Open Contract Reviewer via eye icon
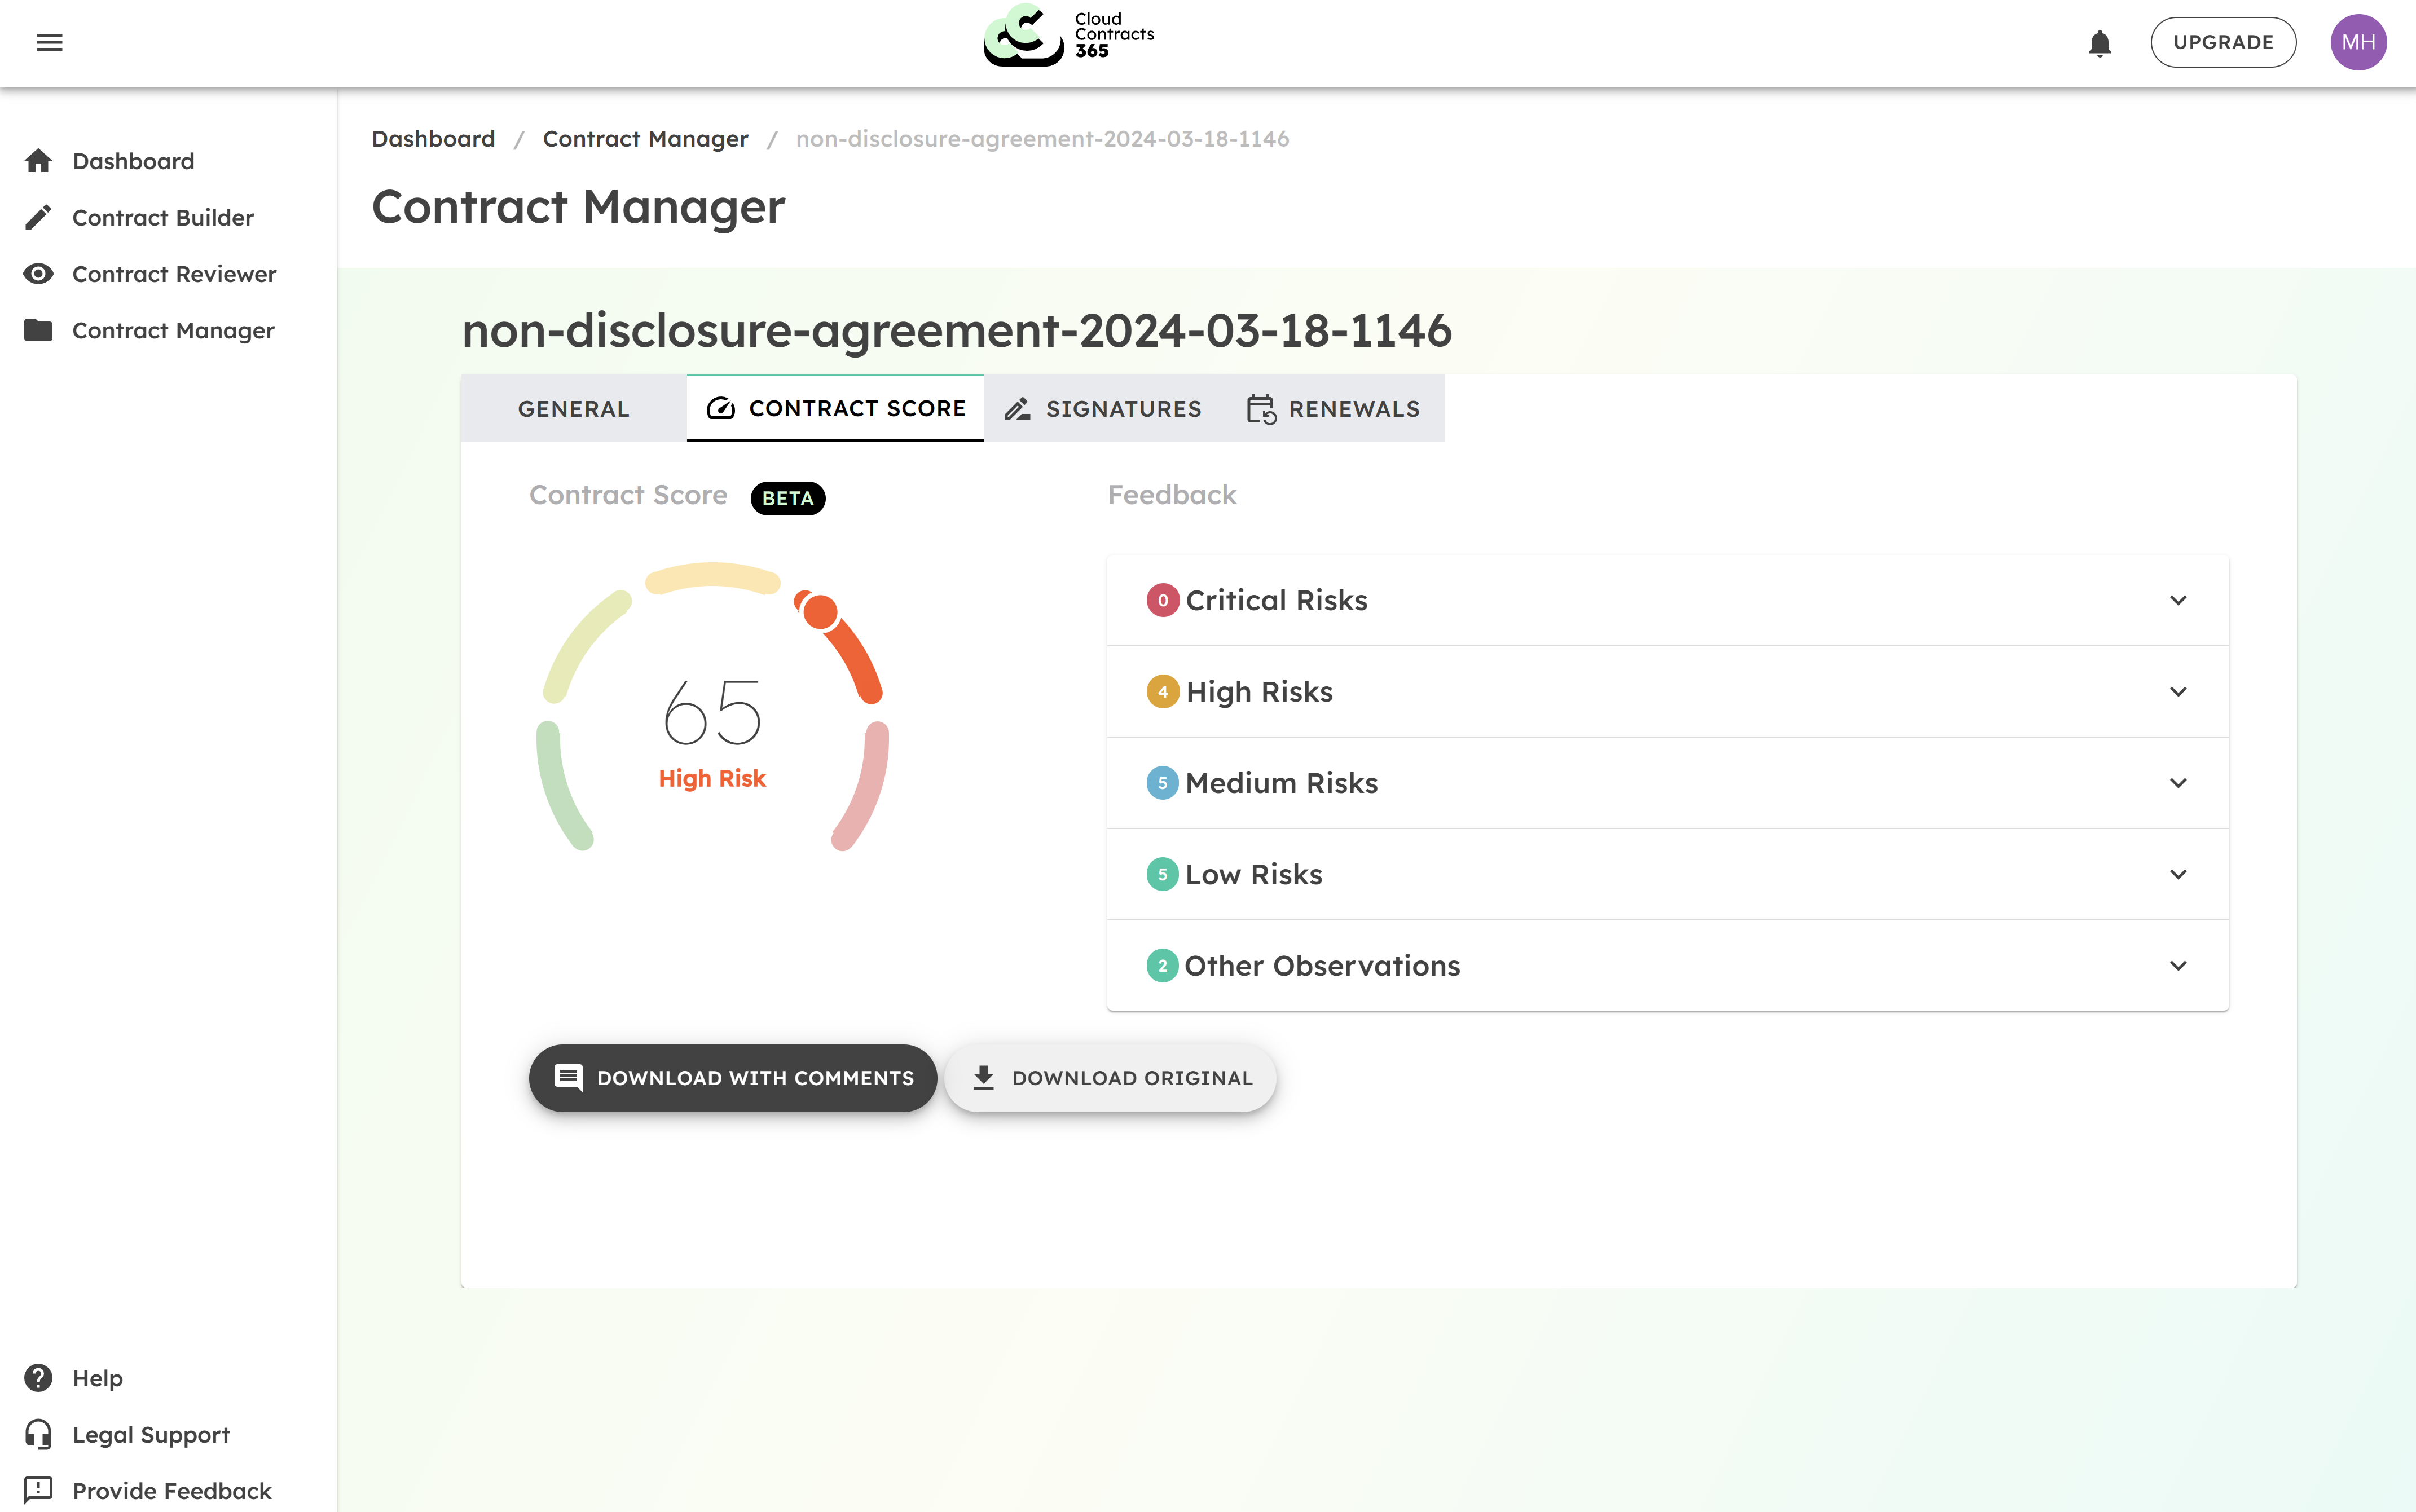This screenshot has height=1512, width=2416. [x=38, y=274]
